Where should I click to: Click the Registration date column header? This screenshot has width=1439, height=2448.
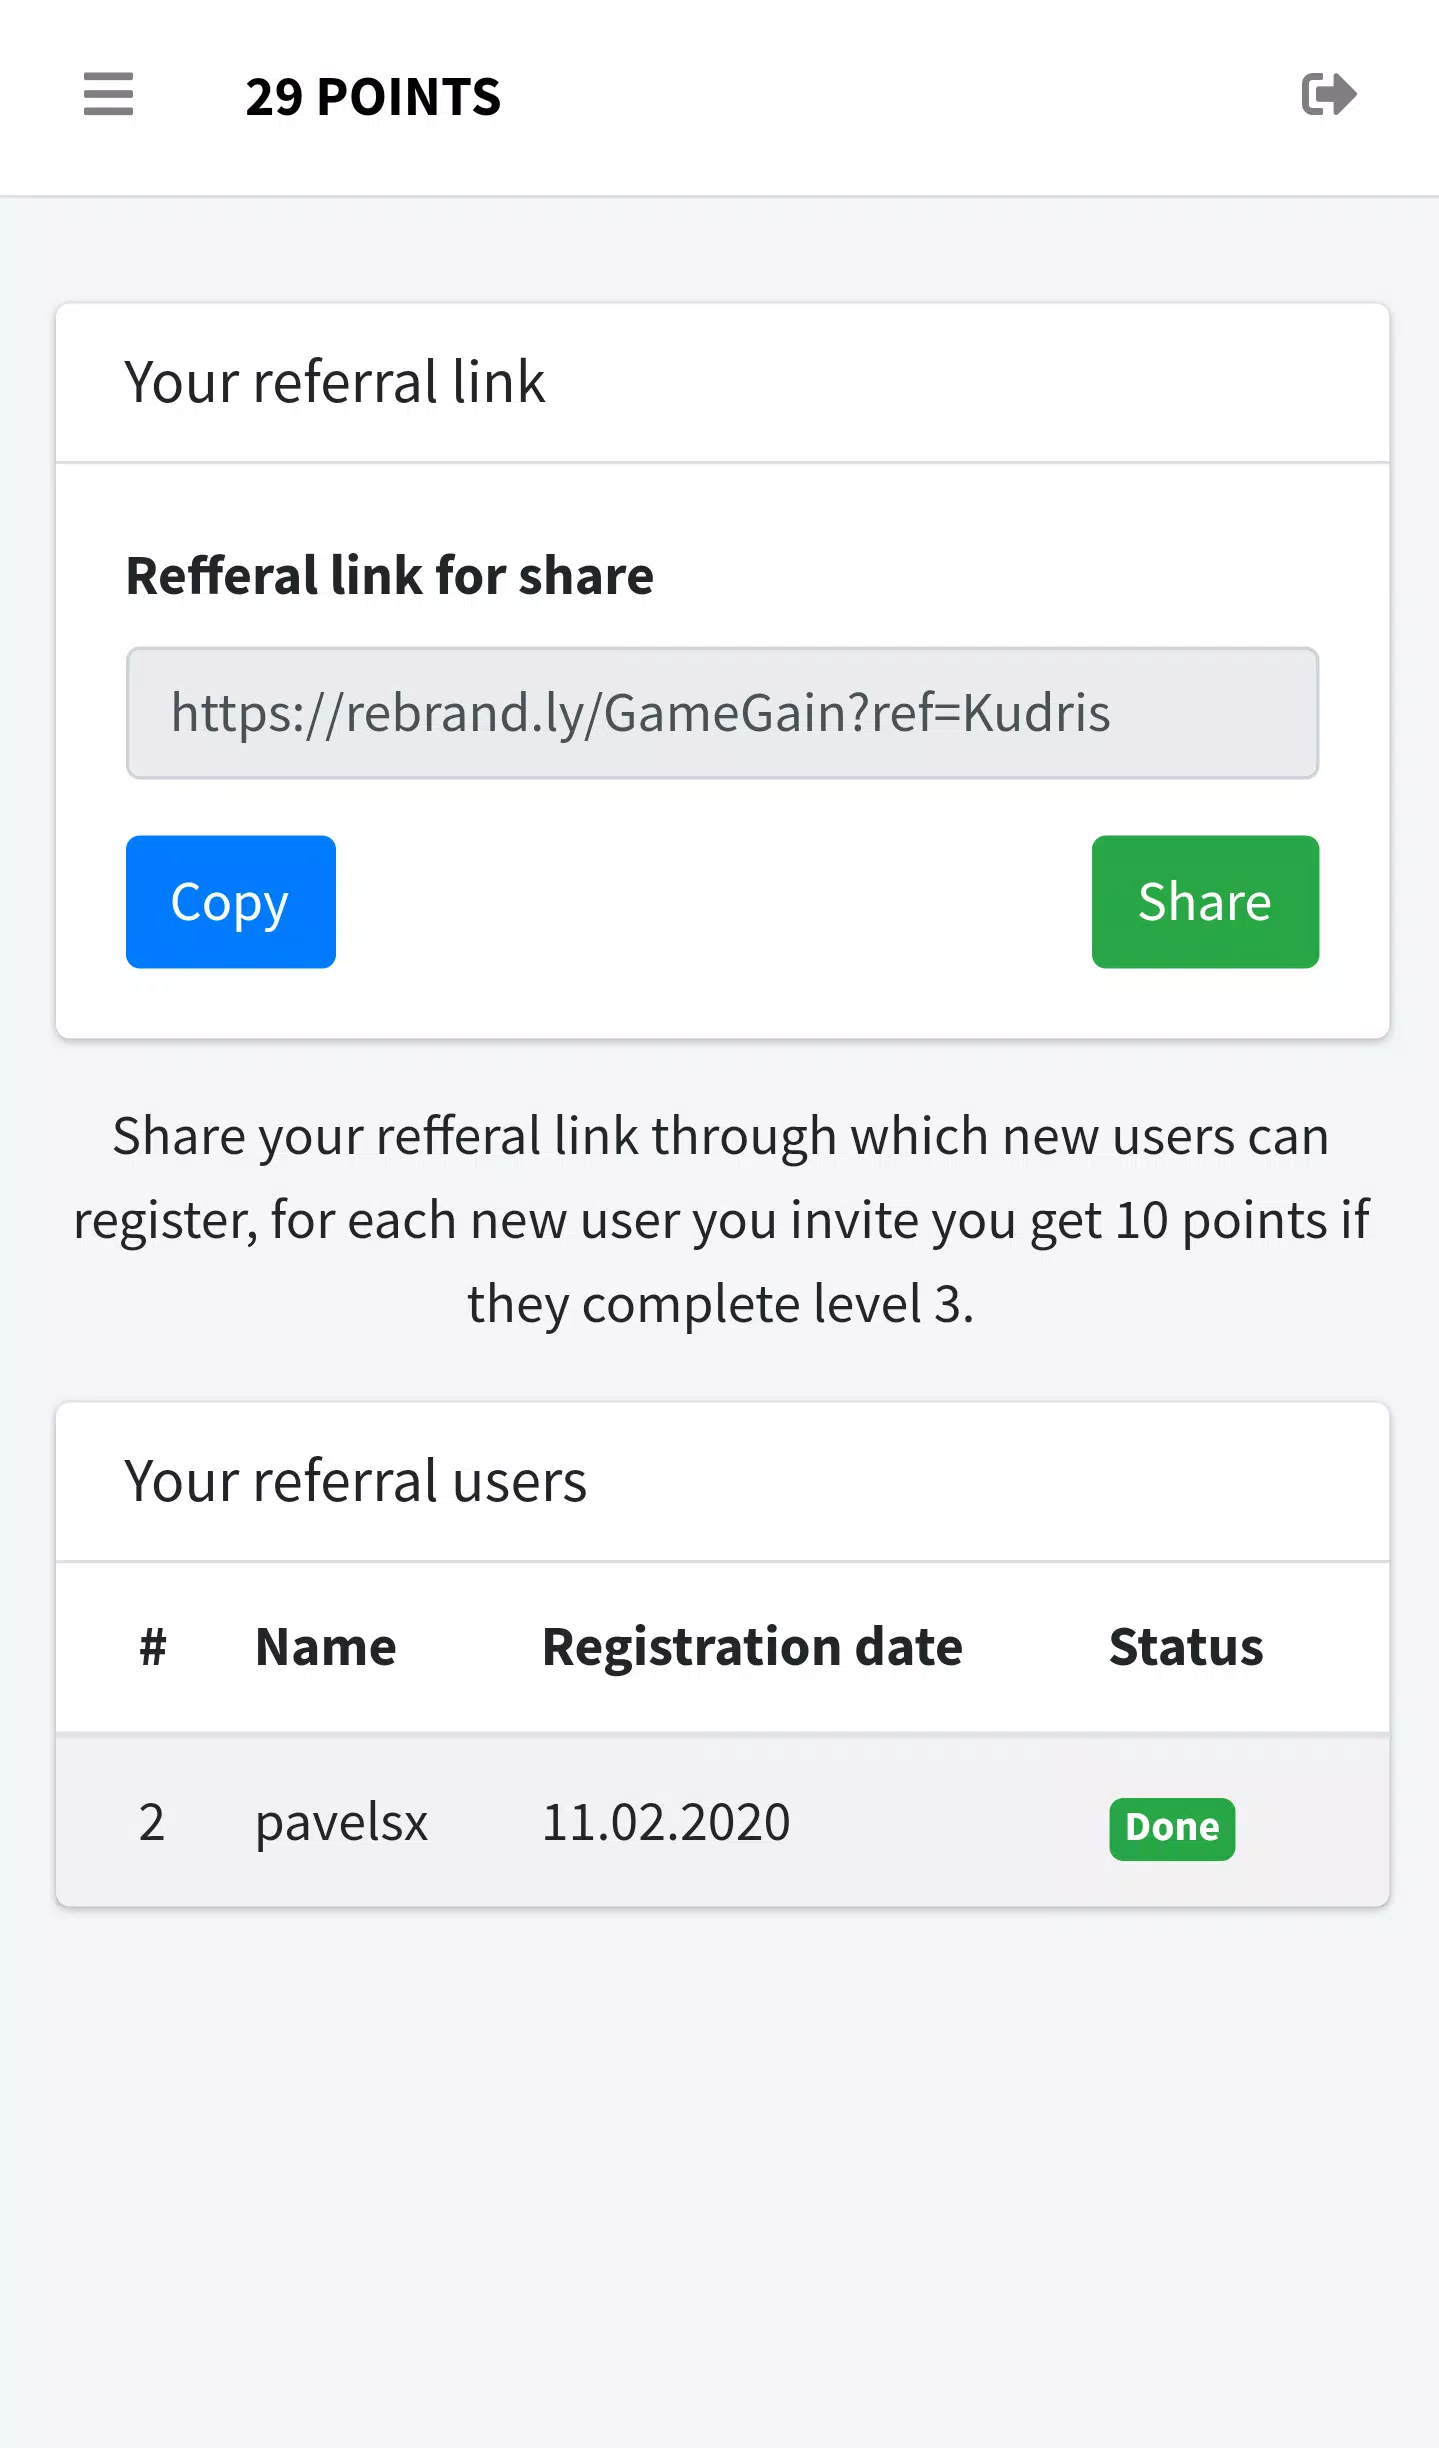click(752, 1647)
